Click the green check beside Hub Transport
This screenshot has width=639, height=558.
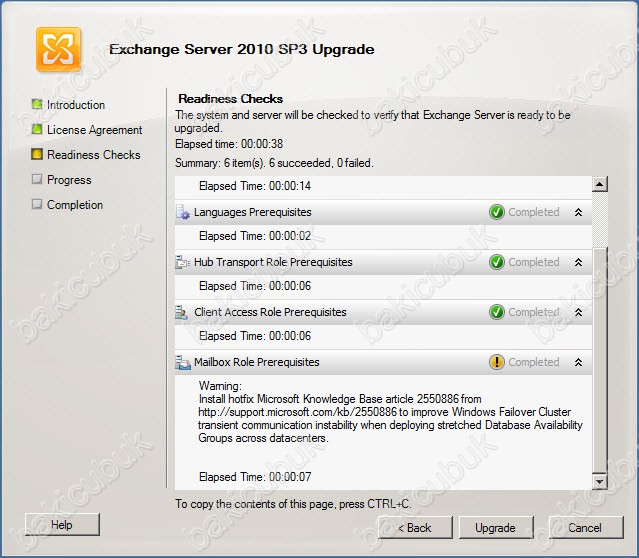pos(497,262)
